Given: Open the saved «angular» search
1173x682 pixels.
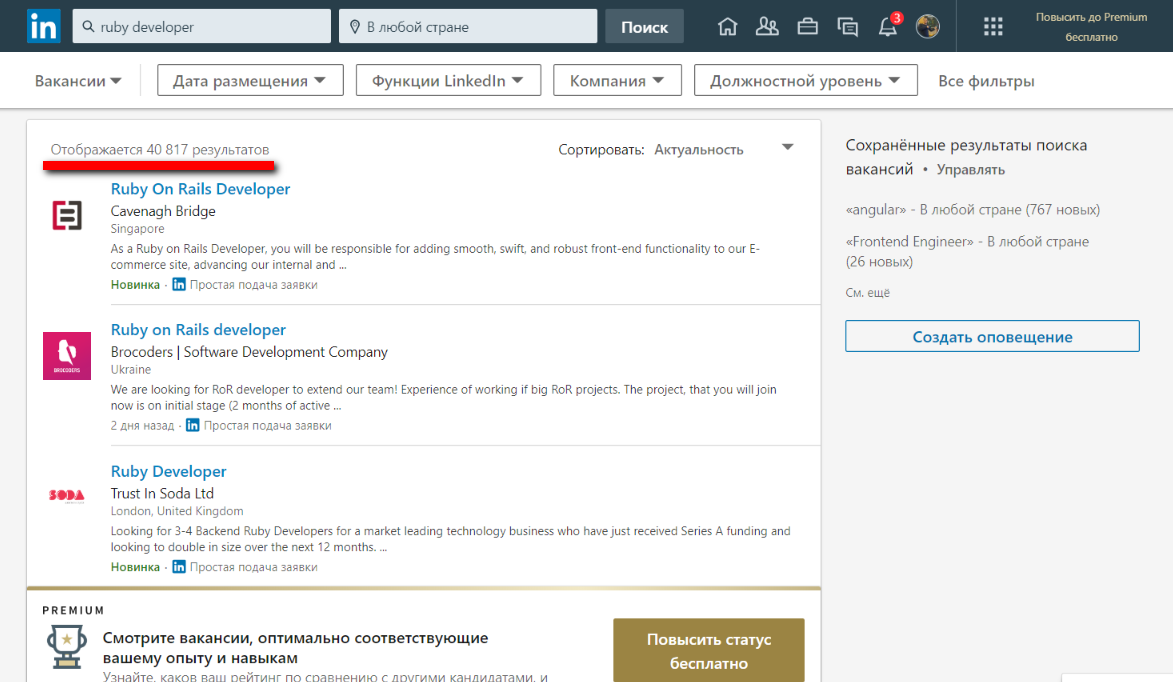Looking at the screenshot, I should (973, 209).
